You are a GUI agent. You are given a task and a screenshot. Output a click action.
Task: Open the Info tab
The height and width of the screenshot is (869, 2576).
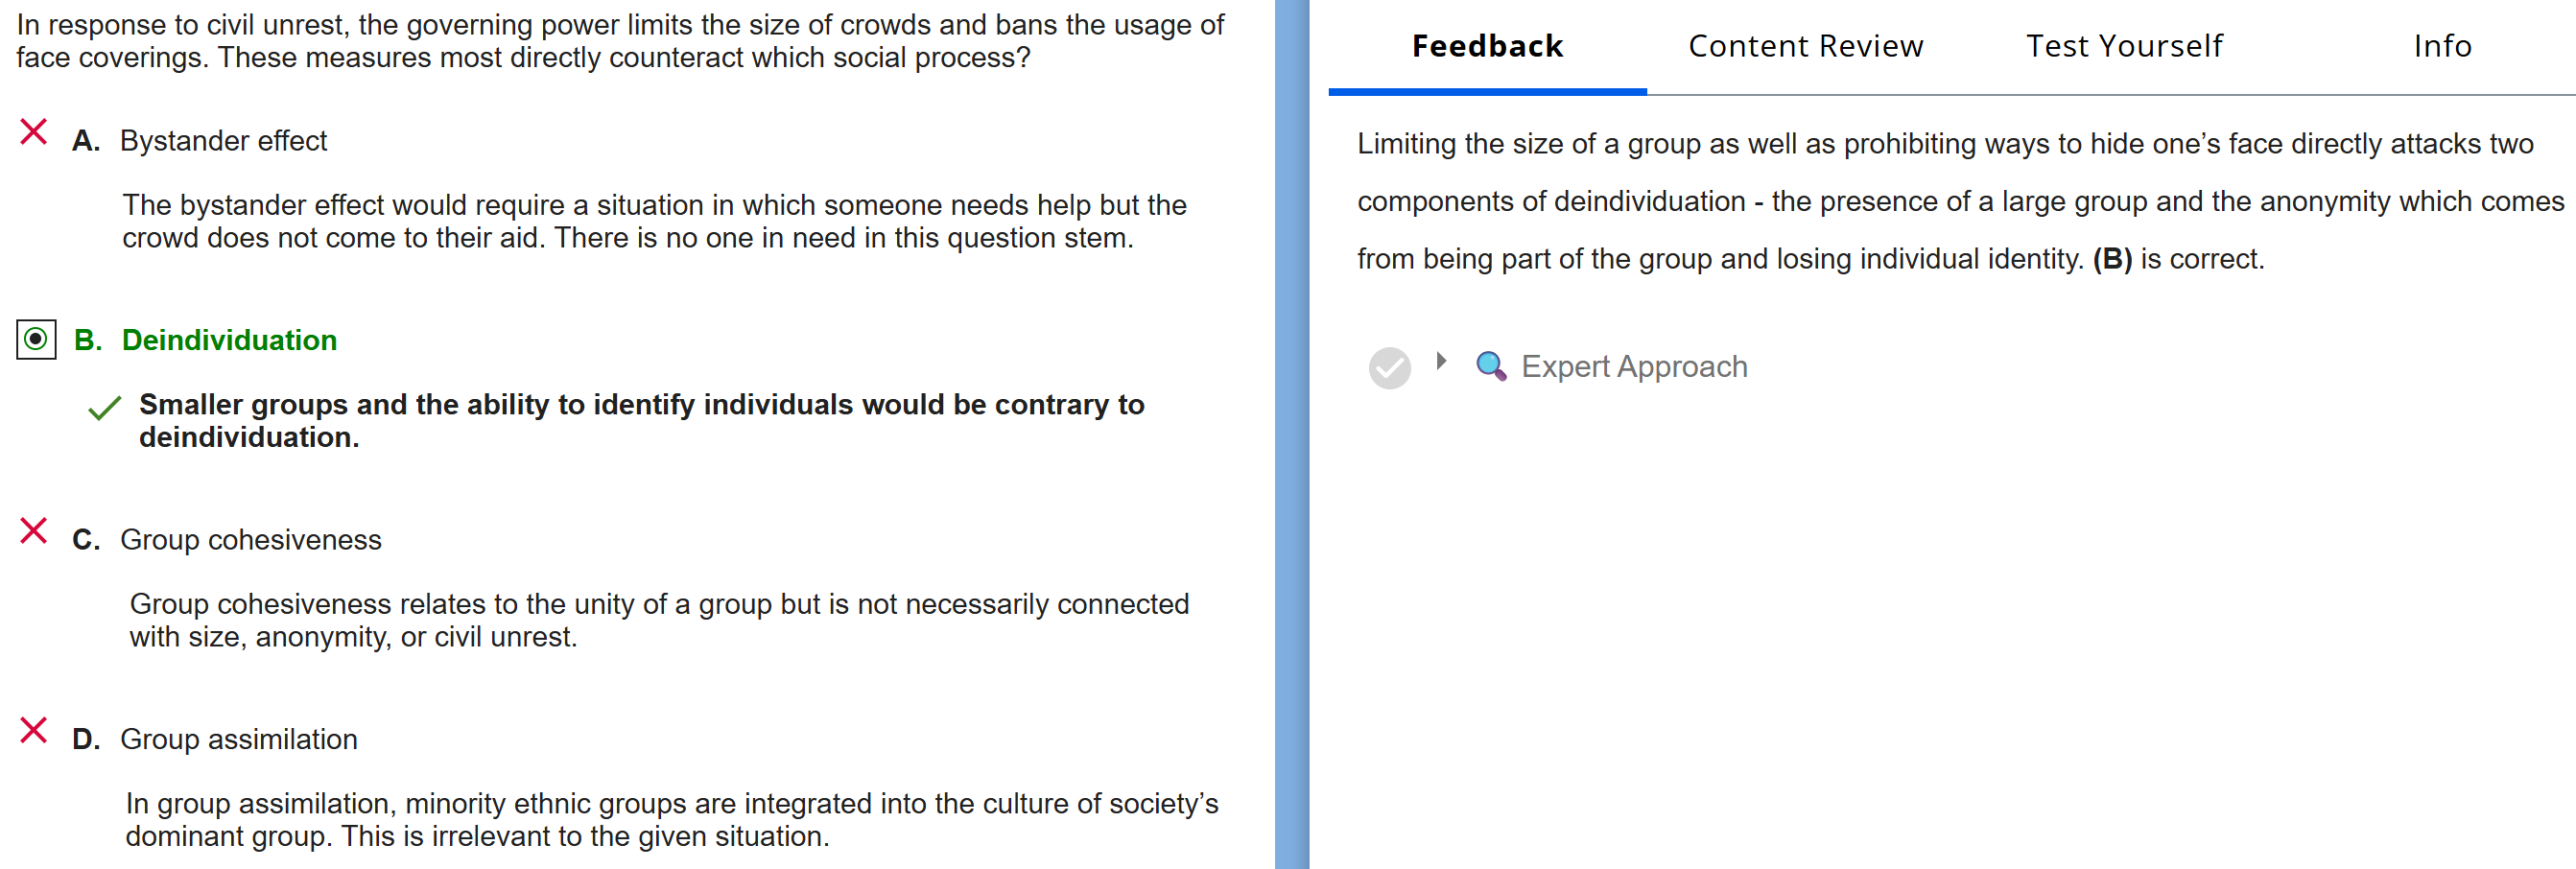click(x=2441, y=46)
